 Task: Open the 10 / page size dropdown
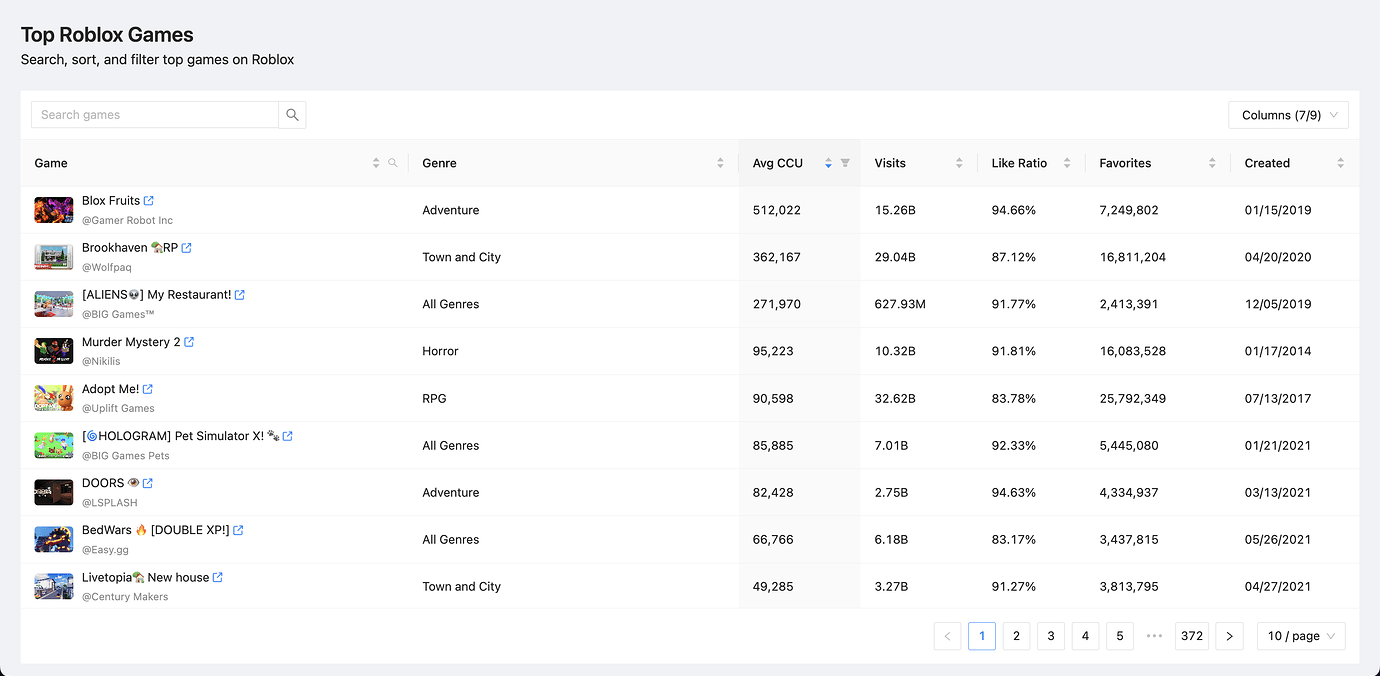(1300, 636)
